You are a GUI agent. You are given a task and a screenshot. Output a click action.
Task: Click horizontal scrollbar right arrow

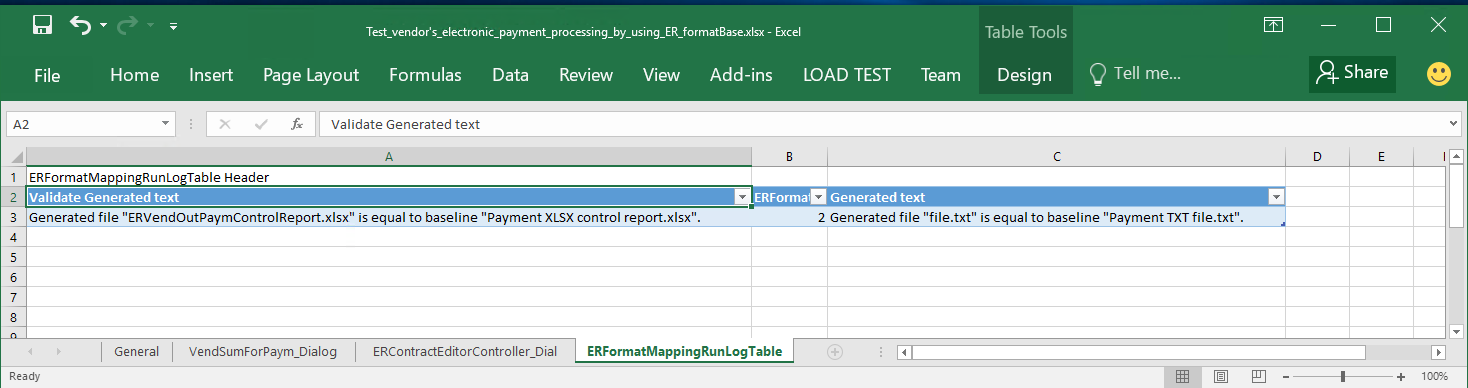coord(1438,352)
